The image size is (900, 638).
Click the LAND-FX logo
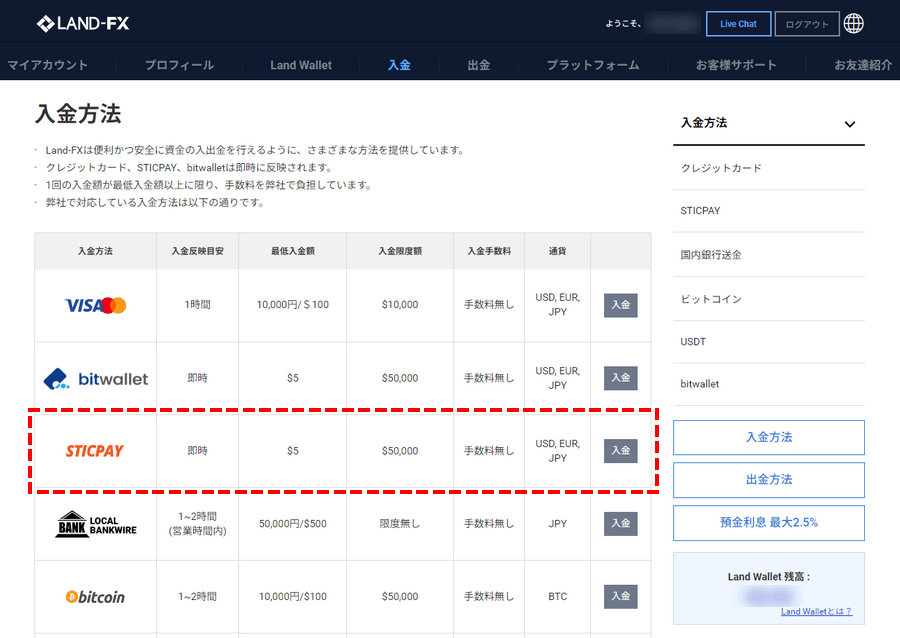click(x=83, y=24)
